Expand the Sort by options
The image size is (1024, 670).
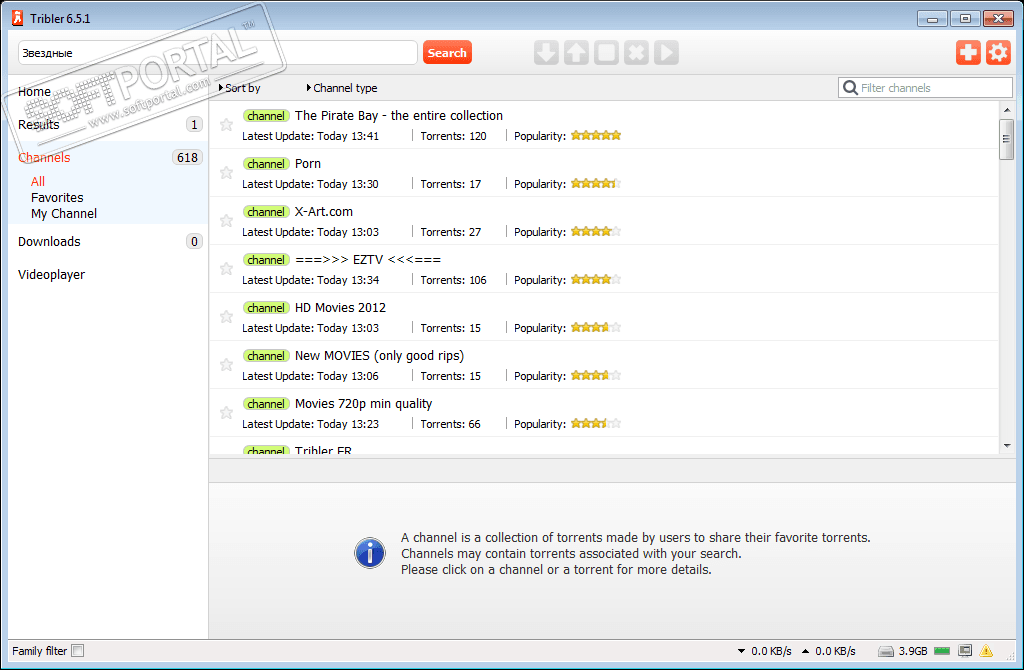[240, 88]
